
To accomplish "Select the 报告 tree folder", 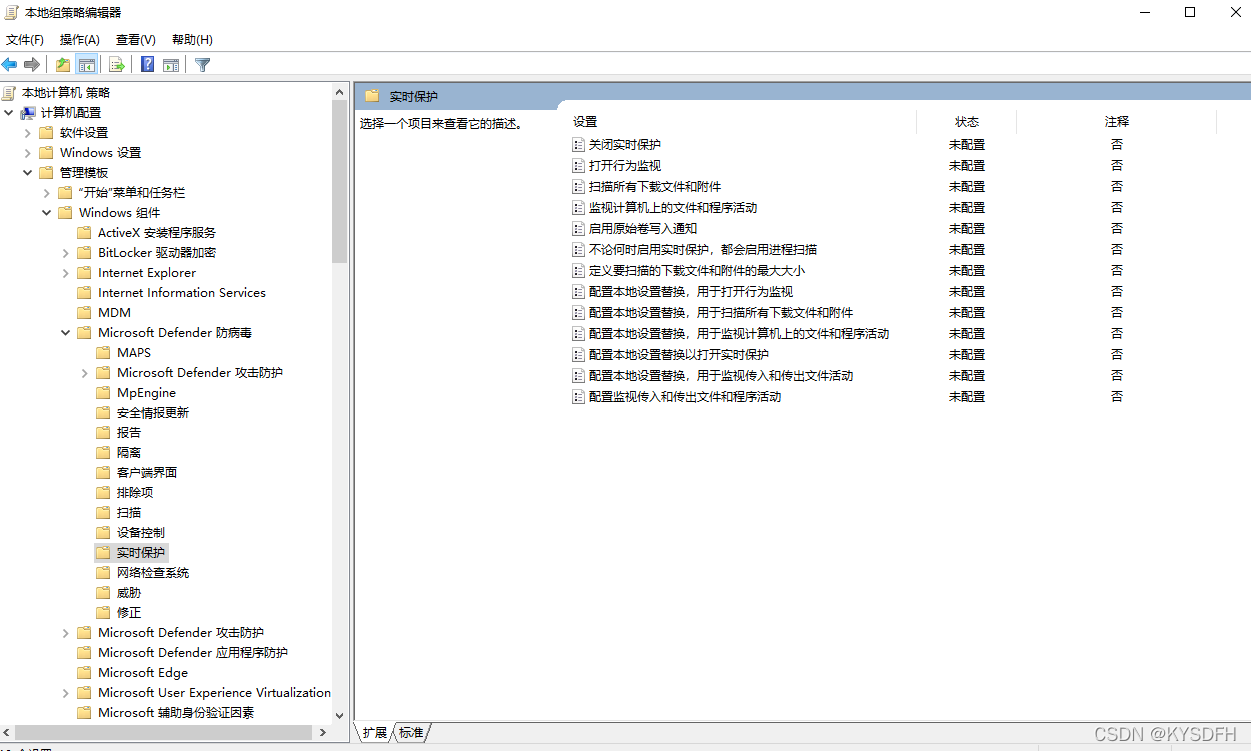I will click(129, 433).
